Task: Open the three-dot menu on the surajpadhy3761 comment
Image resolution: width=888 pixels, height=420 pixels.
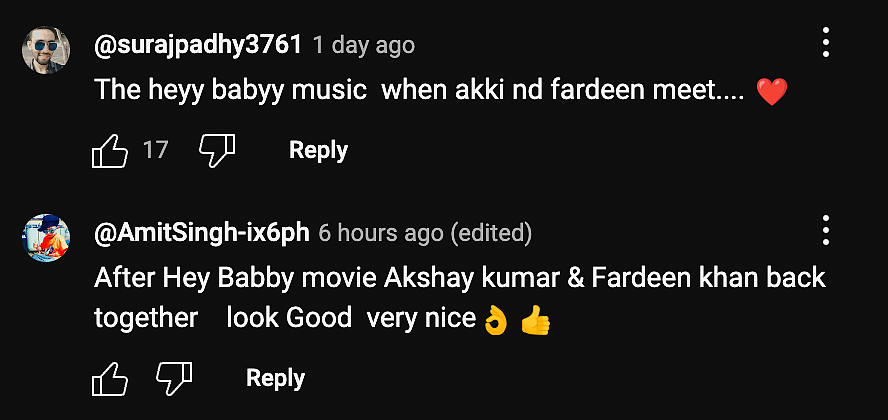Action: [826, 42]
